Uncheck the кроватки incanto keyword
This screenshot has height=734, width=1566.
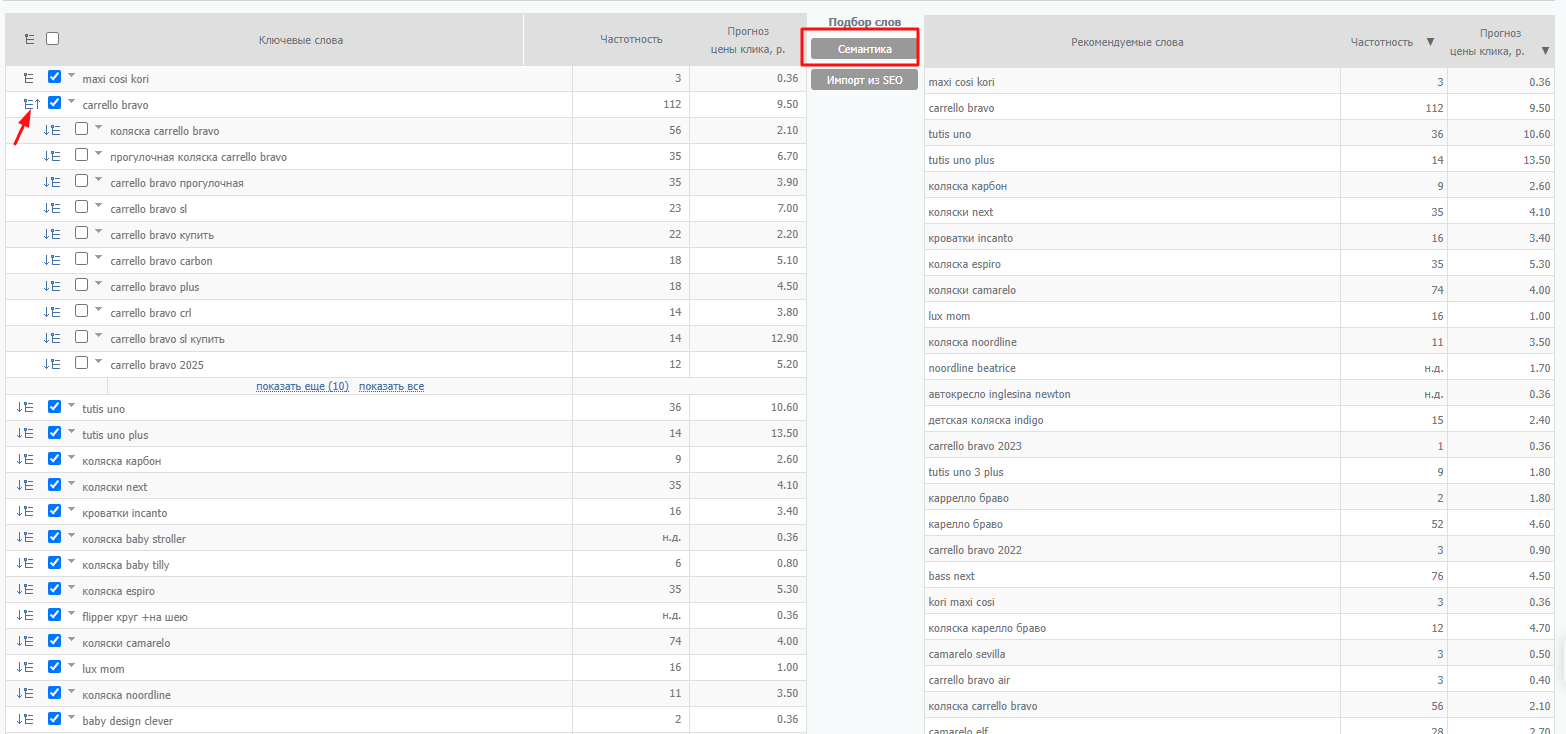pos(55,511)
